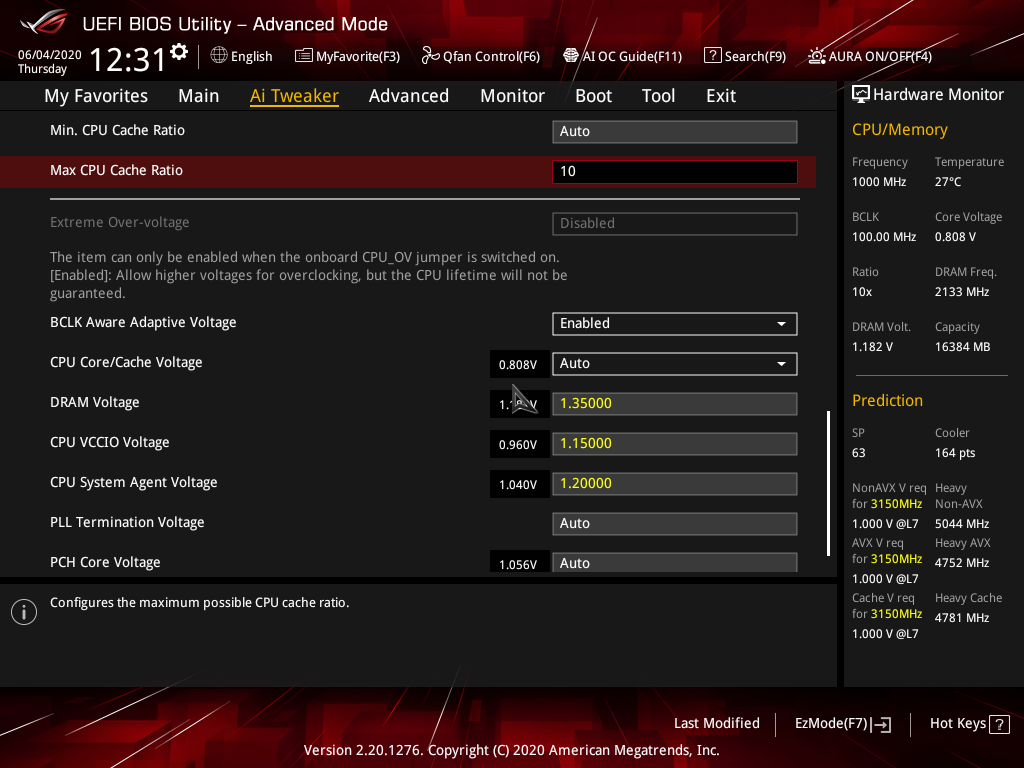The width and height of the screenshot is (1024, 768).
Task: Click the Hardware Monitor panel icon
Action: (x=862, y=93)
